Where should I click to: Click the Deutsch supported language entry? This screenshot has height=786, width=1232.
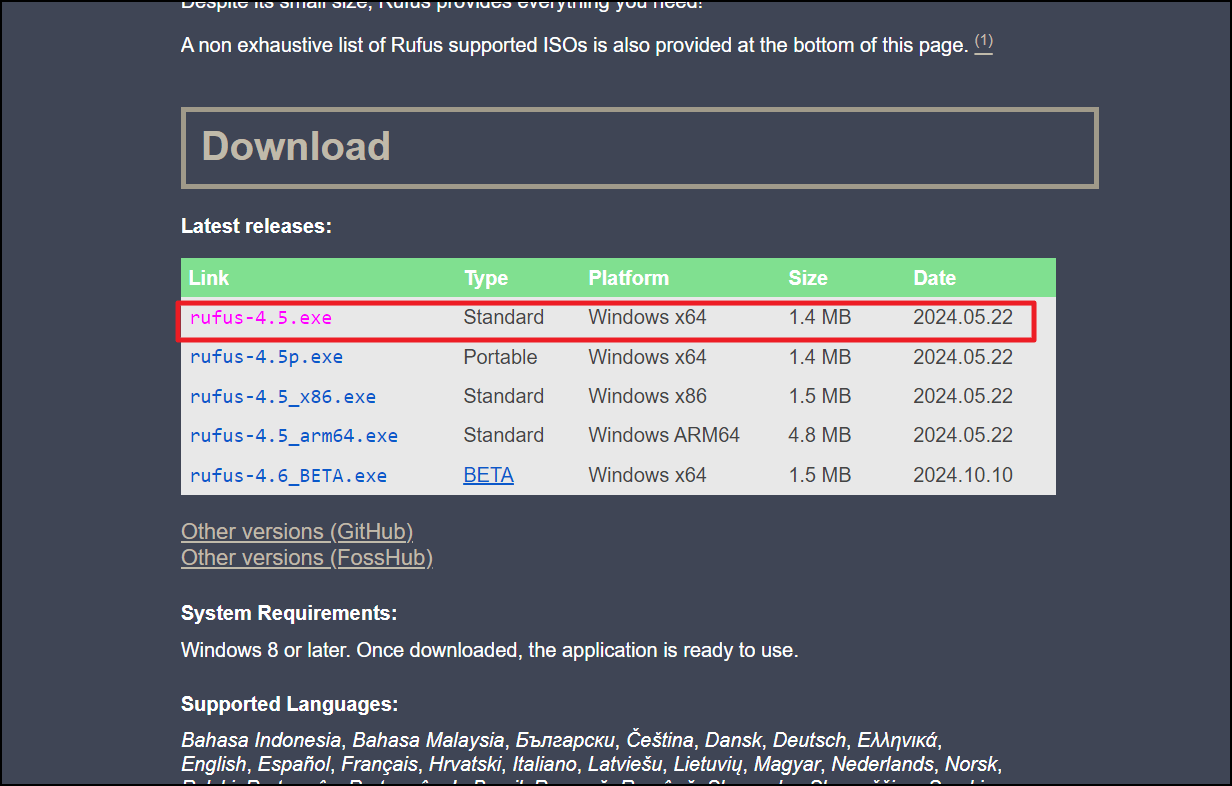click(x=810, y=740)
